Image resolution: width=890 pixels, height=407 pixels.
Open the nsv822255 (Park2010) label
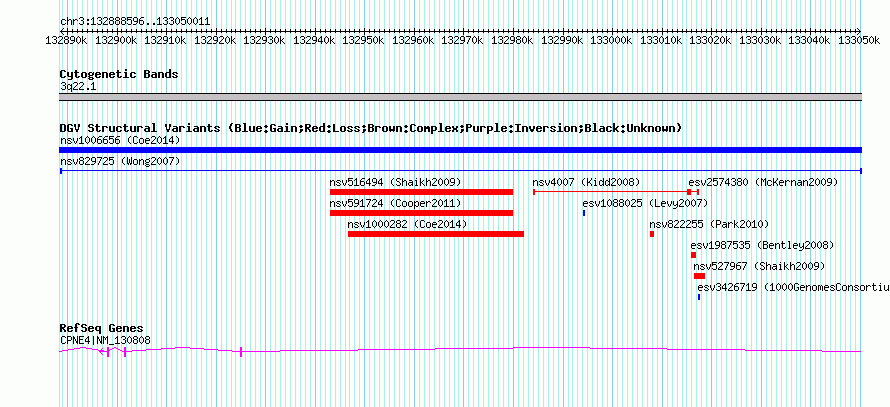tap(709, 224)
